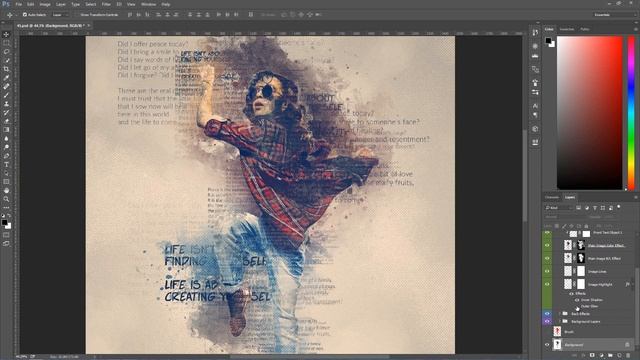640x360 pixels.
Task: Select the Dodge tool
Action: [x=6, y=147]
